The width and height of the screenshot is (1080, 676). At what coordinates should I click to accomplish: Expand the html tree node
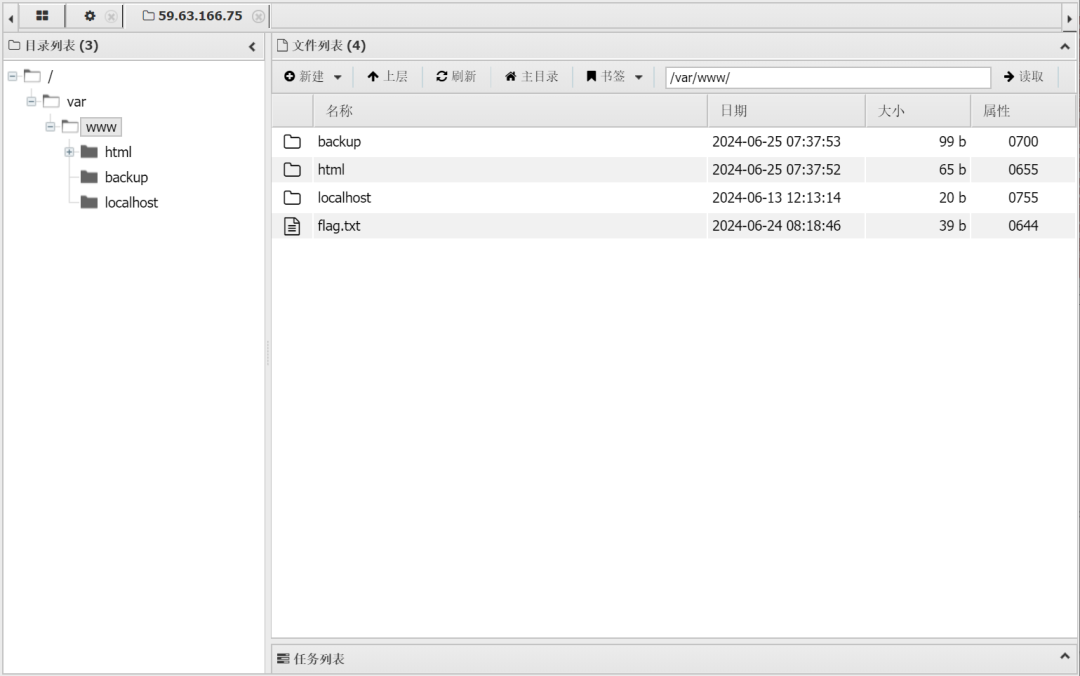tap(70, 152)
